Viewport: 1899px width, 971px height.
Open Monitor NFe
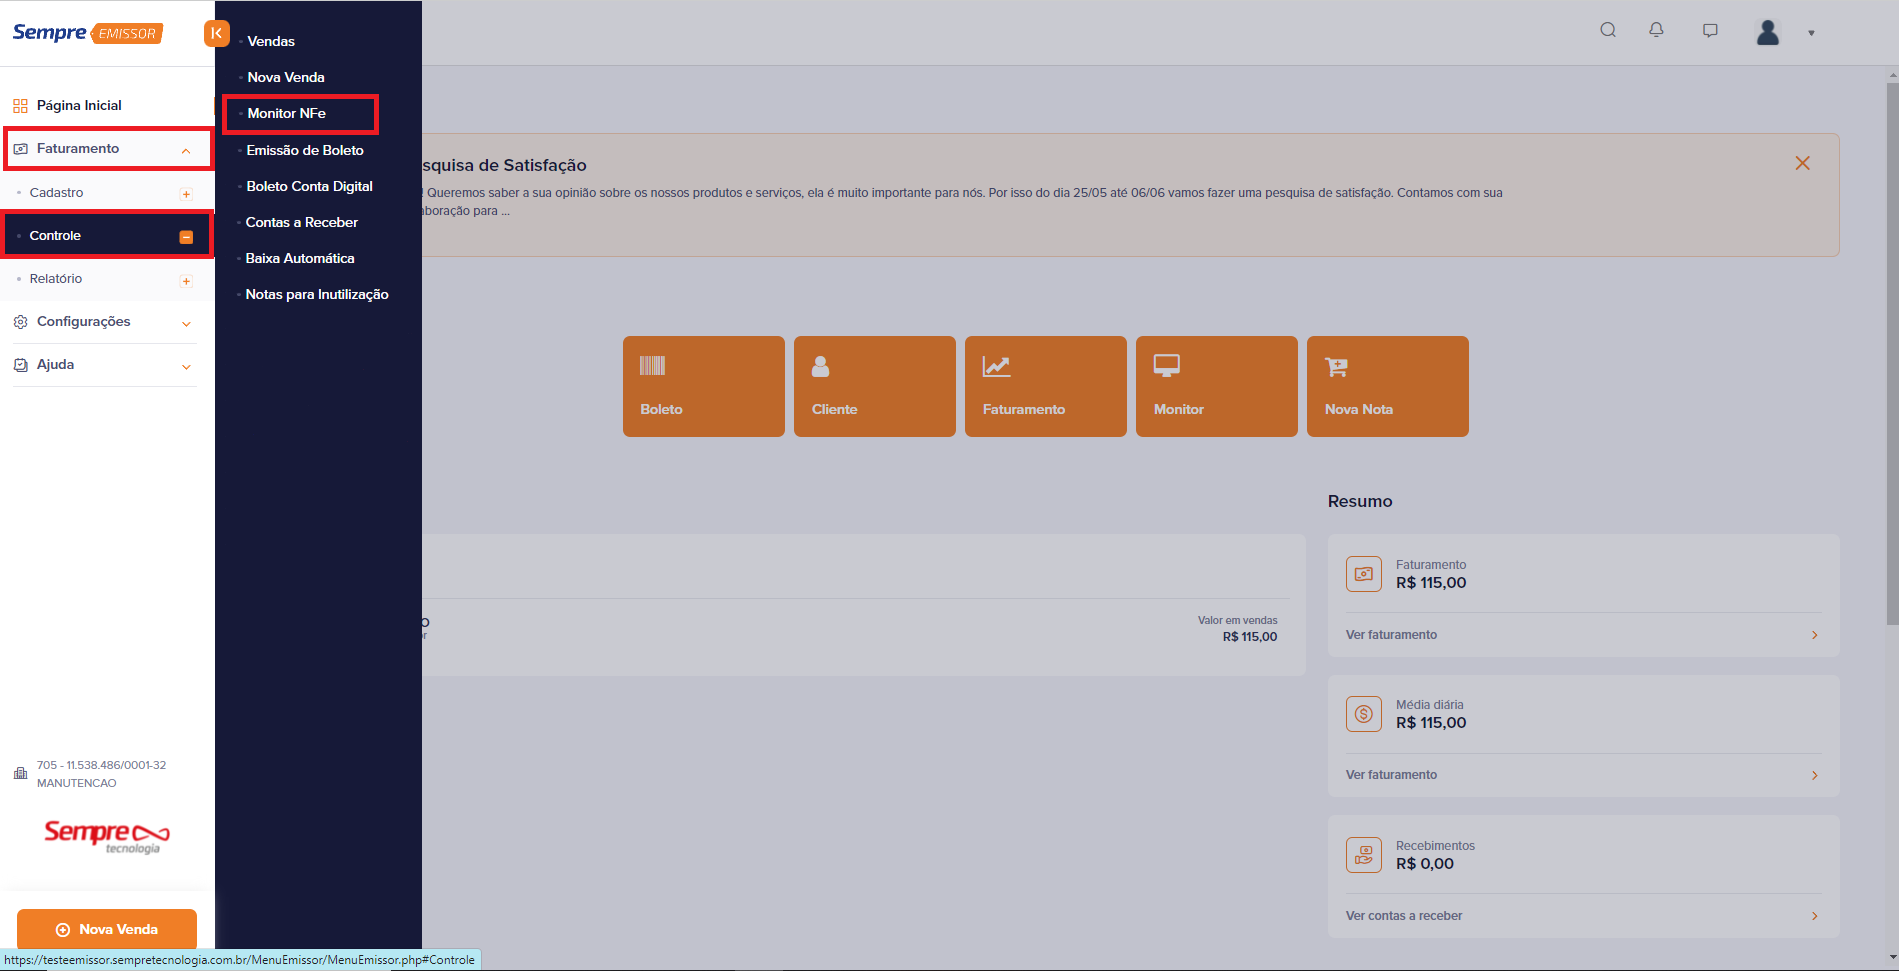[287, 113]
